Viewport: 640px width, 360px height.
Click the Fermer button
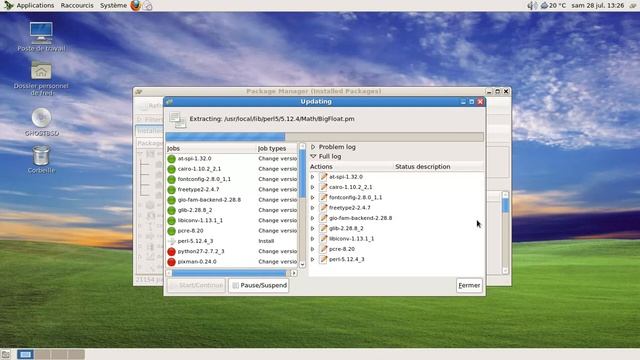tap(469, 285)
